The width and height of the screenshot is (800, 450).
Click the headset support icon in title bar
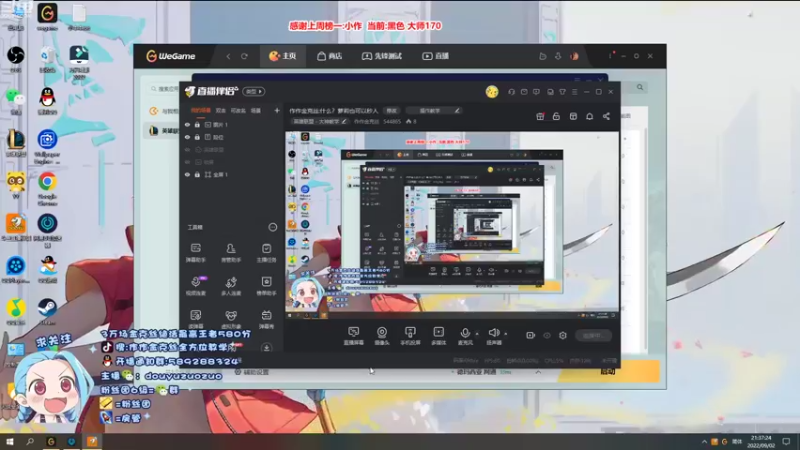[x=511, y=92]
